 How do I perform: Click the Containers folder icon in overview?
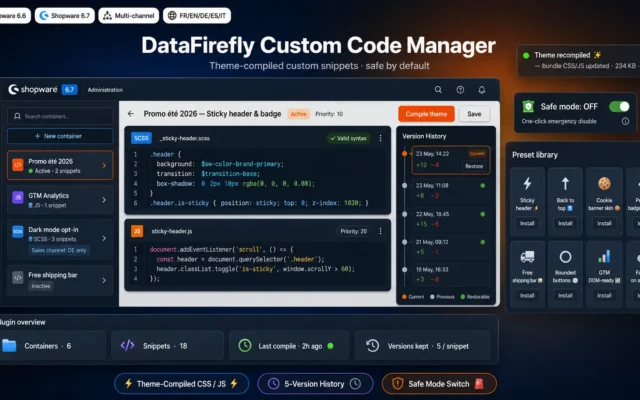[x=9, y=346]
